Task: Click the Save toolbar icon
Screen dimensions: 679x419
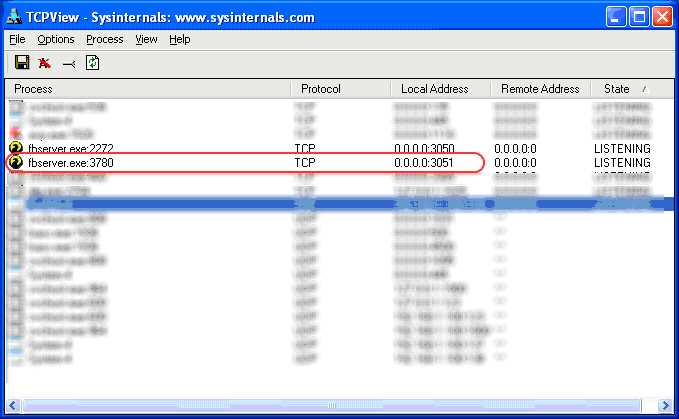Action: coord(22,63)
